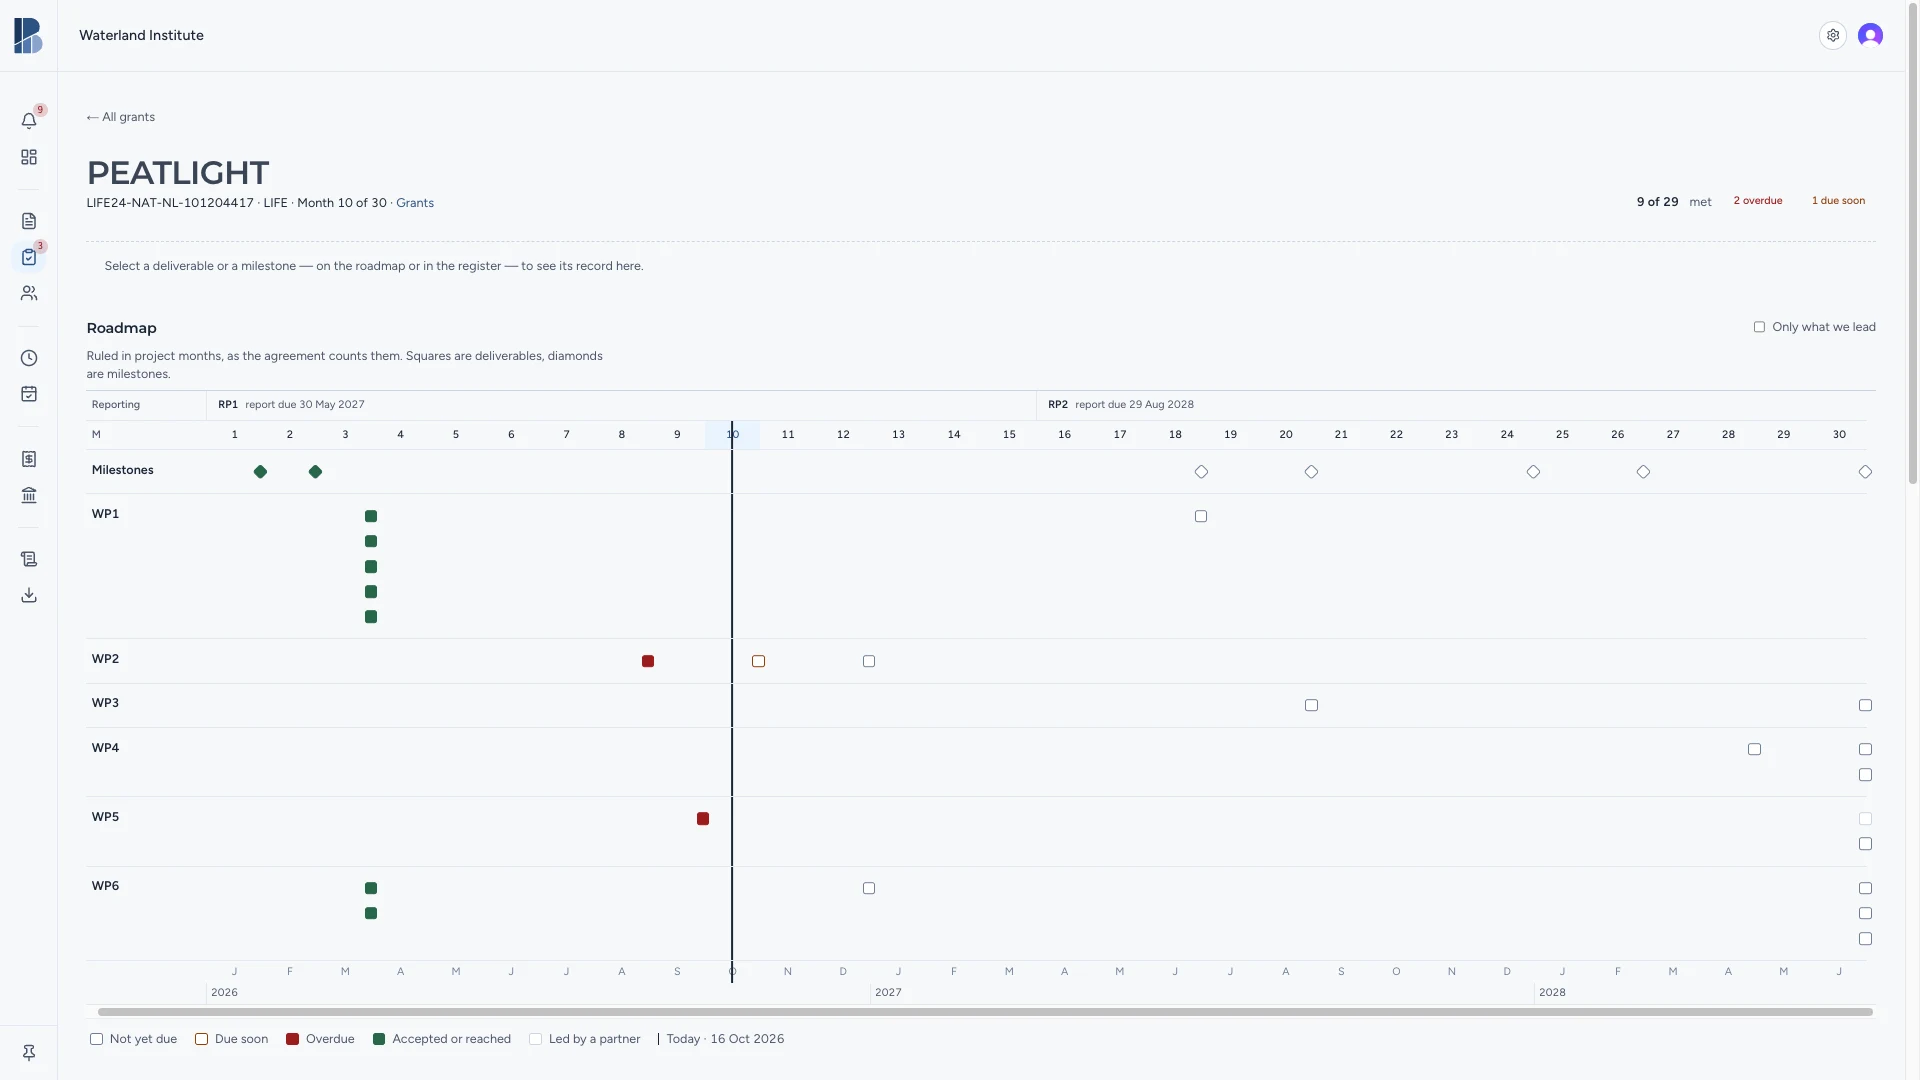Select the WP1 not-yet-due square at month 18
The height and width of the screenshot is (1080, 1920).
click(x=1201, y=516)
